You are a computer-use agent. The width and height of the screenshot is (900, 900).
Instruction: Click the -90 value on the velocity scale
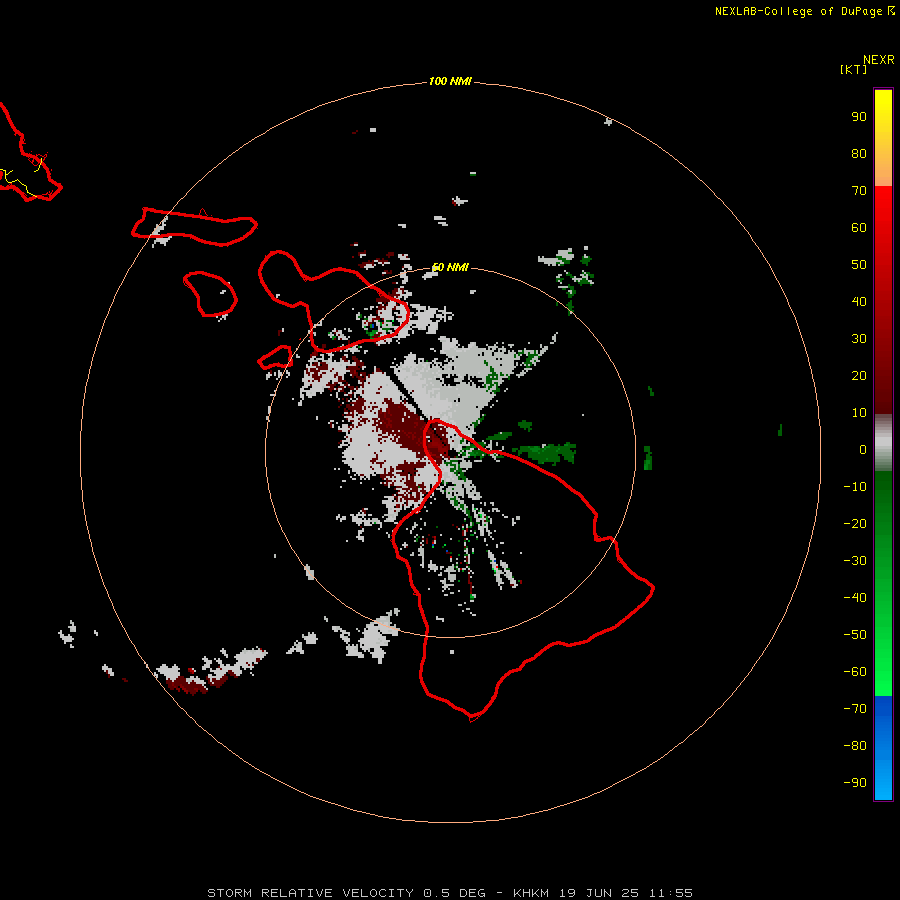[x=855, y=783]
